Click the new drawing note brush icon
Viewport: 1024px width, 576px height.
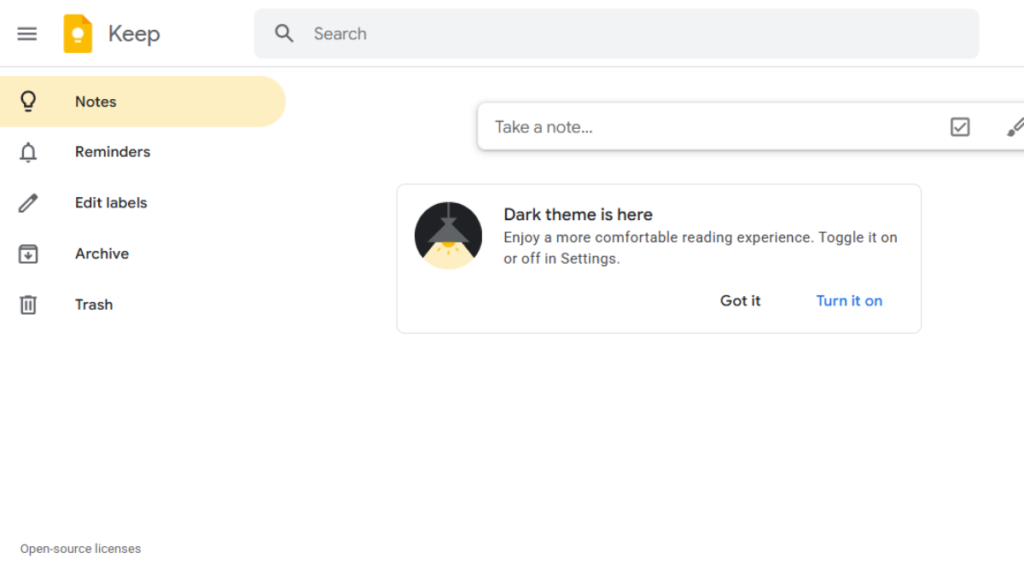pos(1014,127)
